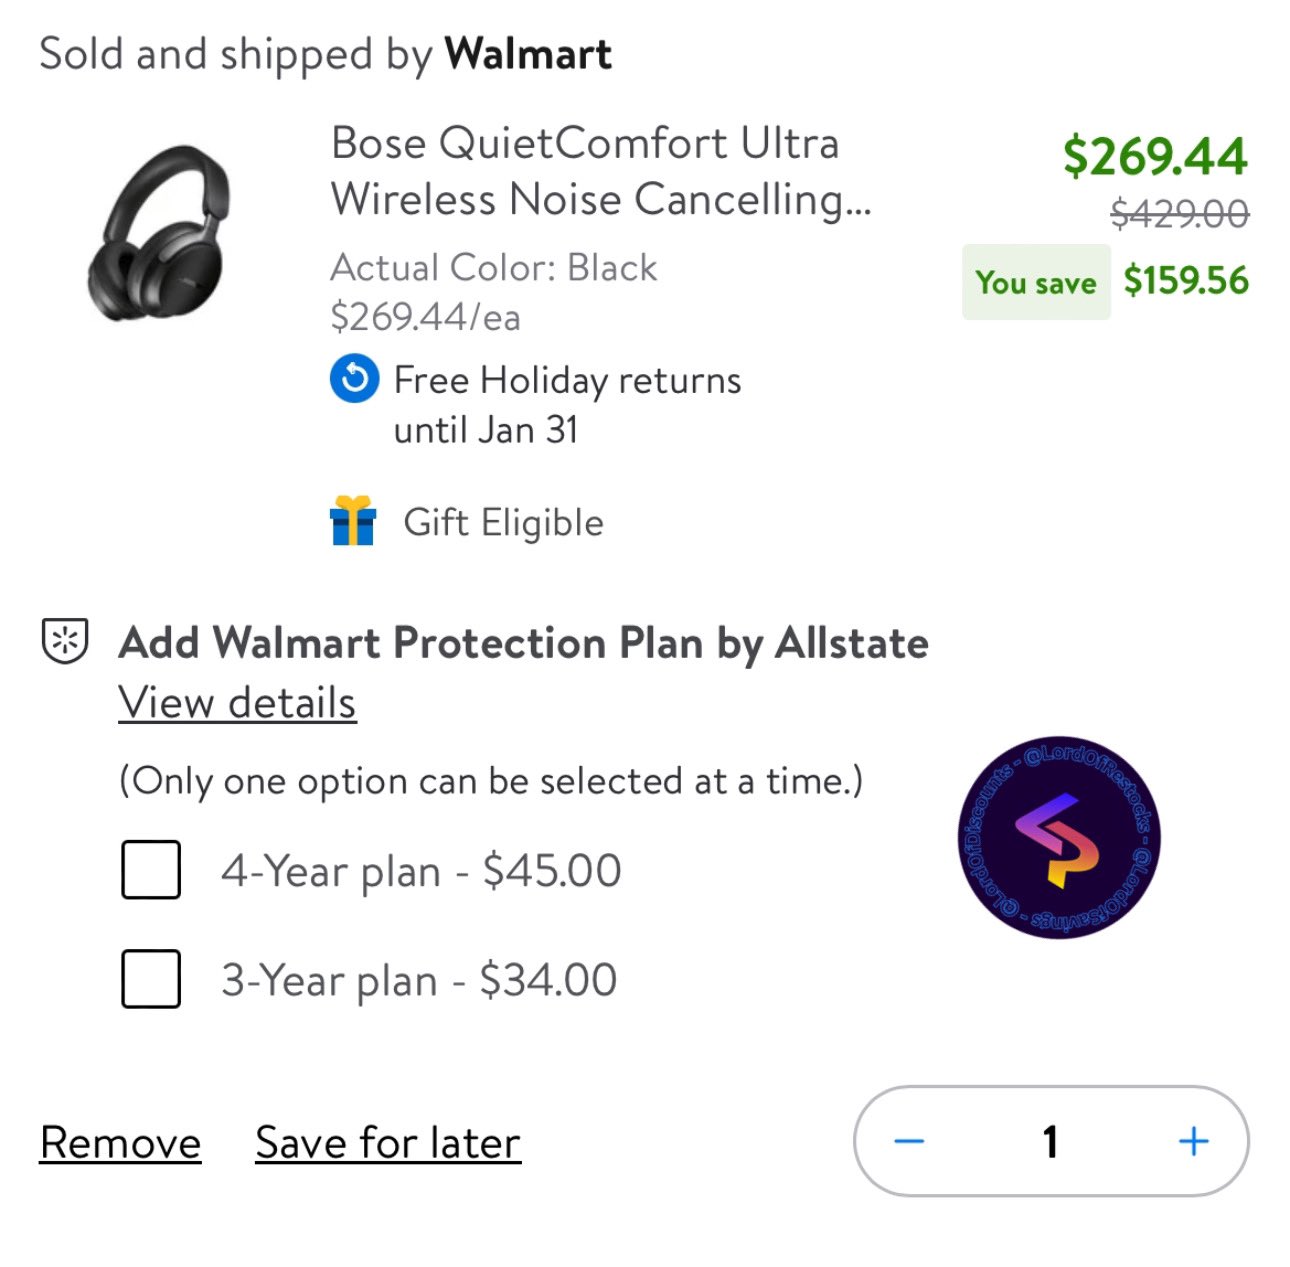The image size is (1290, 1267).
Task: Click the Gift Eligible present icon
Action: pos(353,521)
